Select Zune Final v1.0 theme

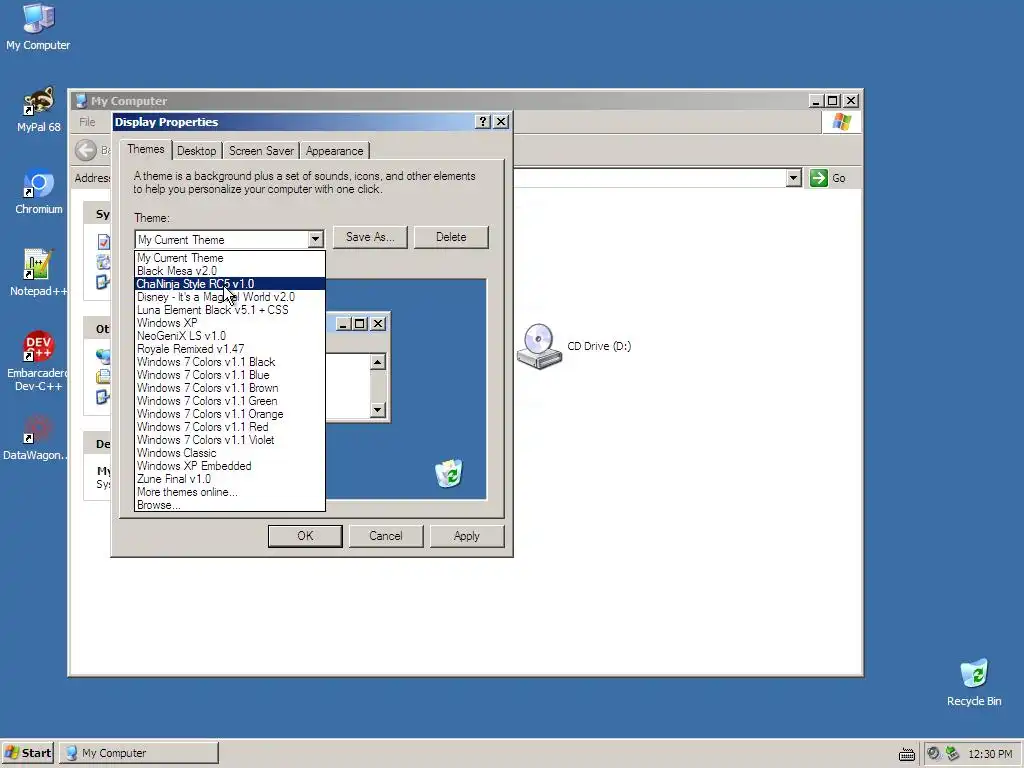coord(230,479)
